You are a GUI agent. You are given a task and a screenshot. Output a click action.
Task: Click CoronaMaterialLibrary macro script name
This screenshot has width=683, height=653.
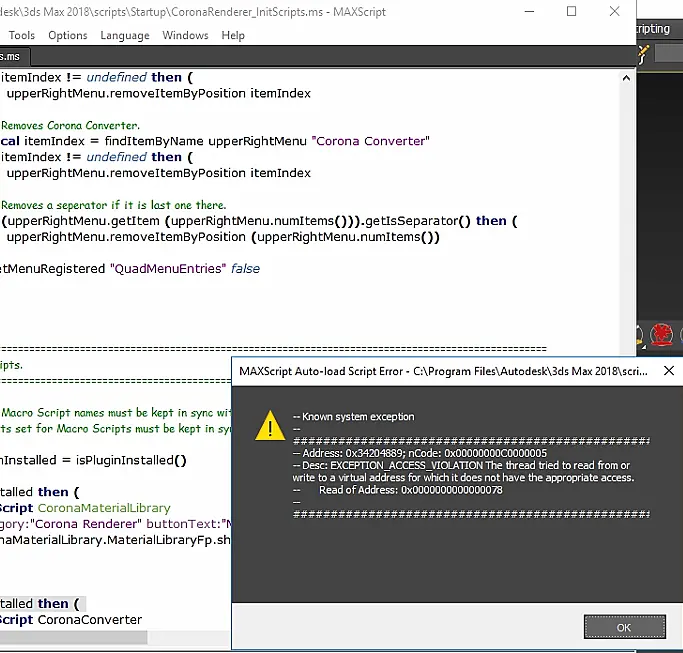[104, 508]
